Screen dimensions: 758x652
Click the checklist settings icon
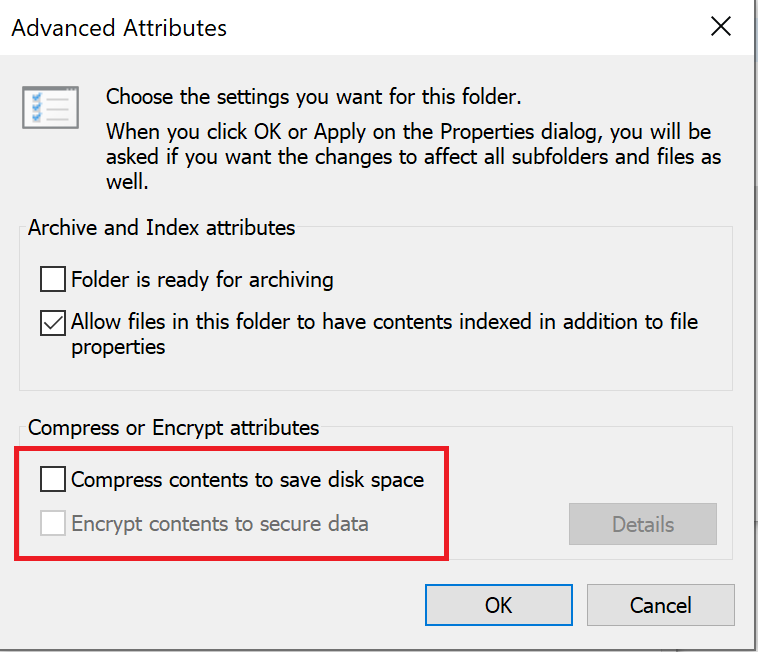50,107
